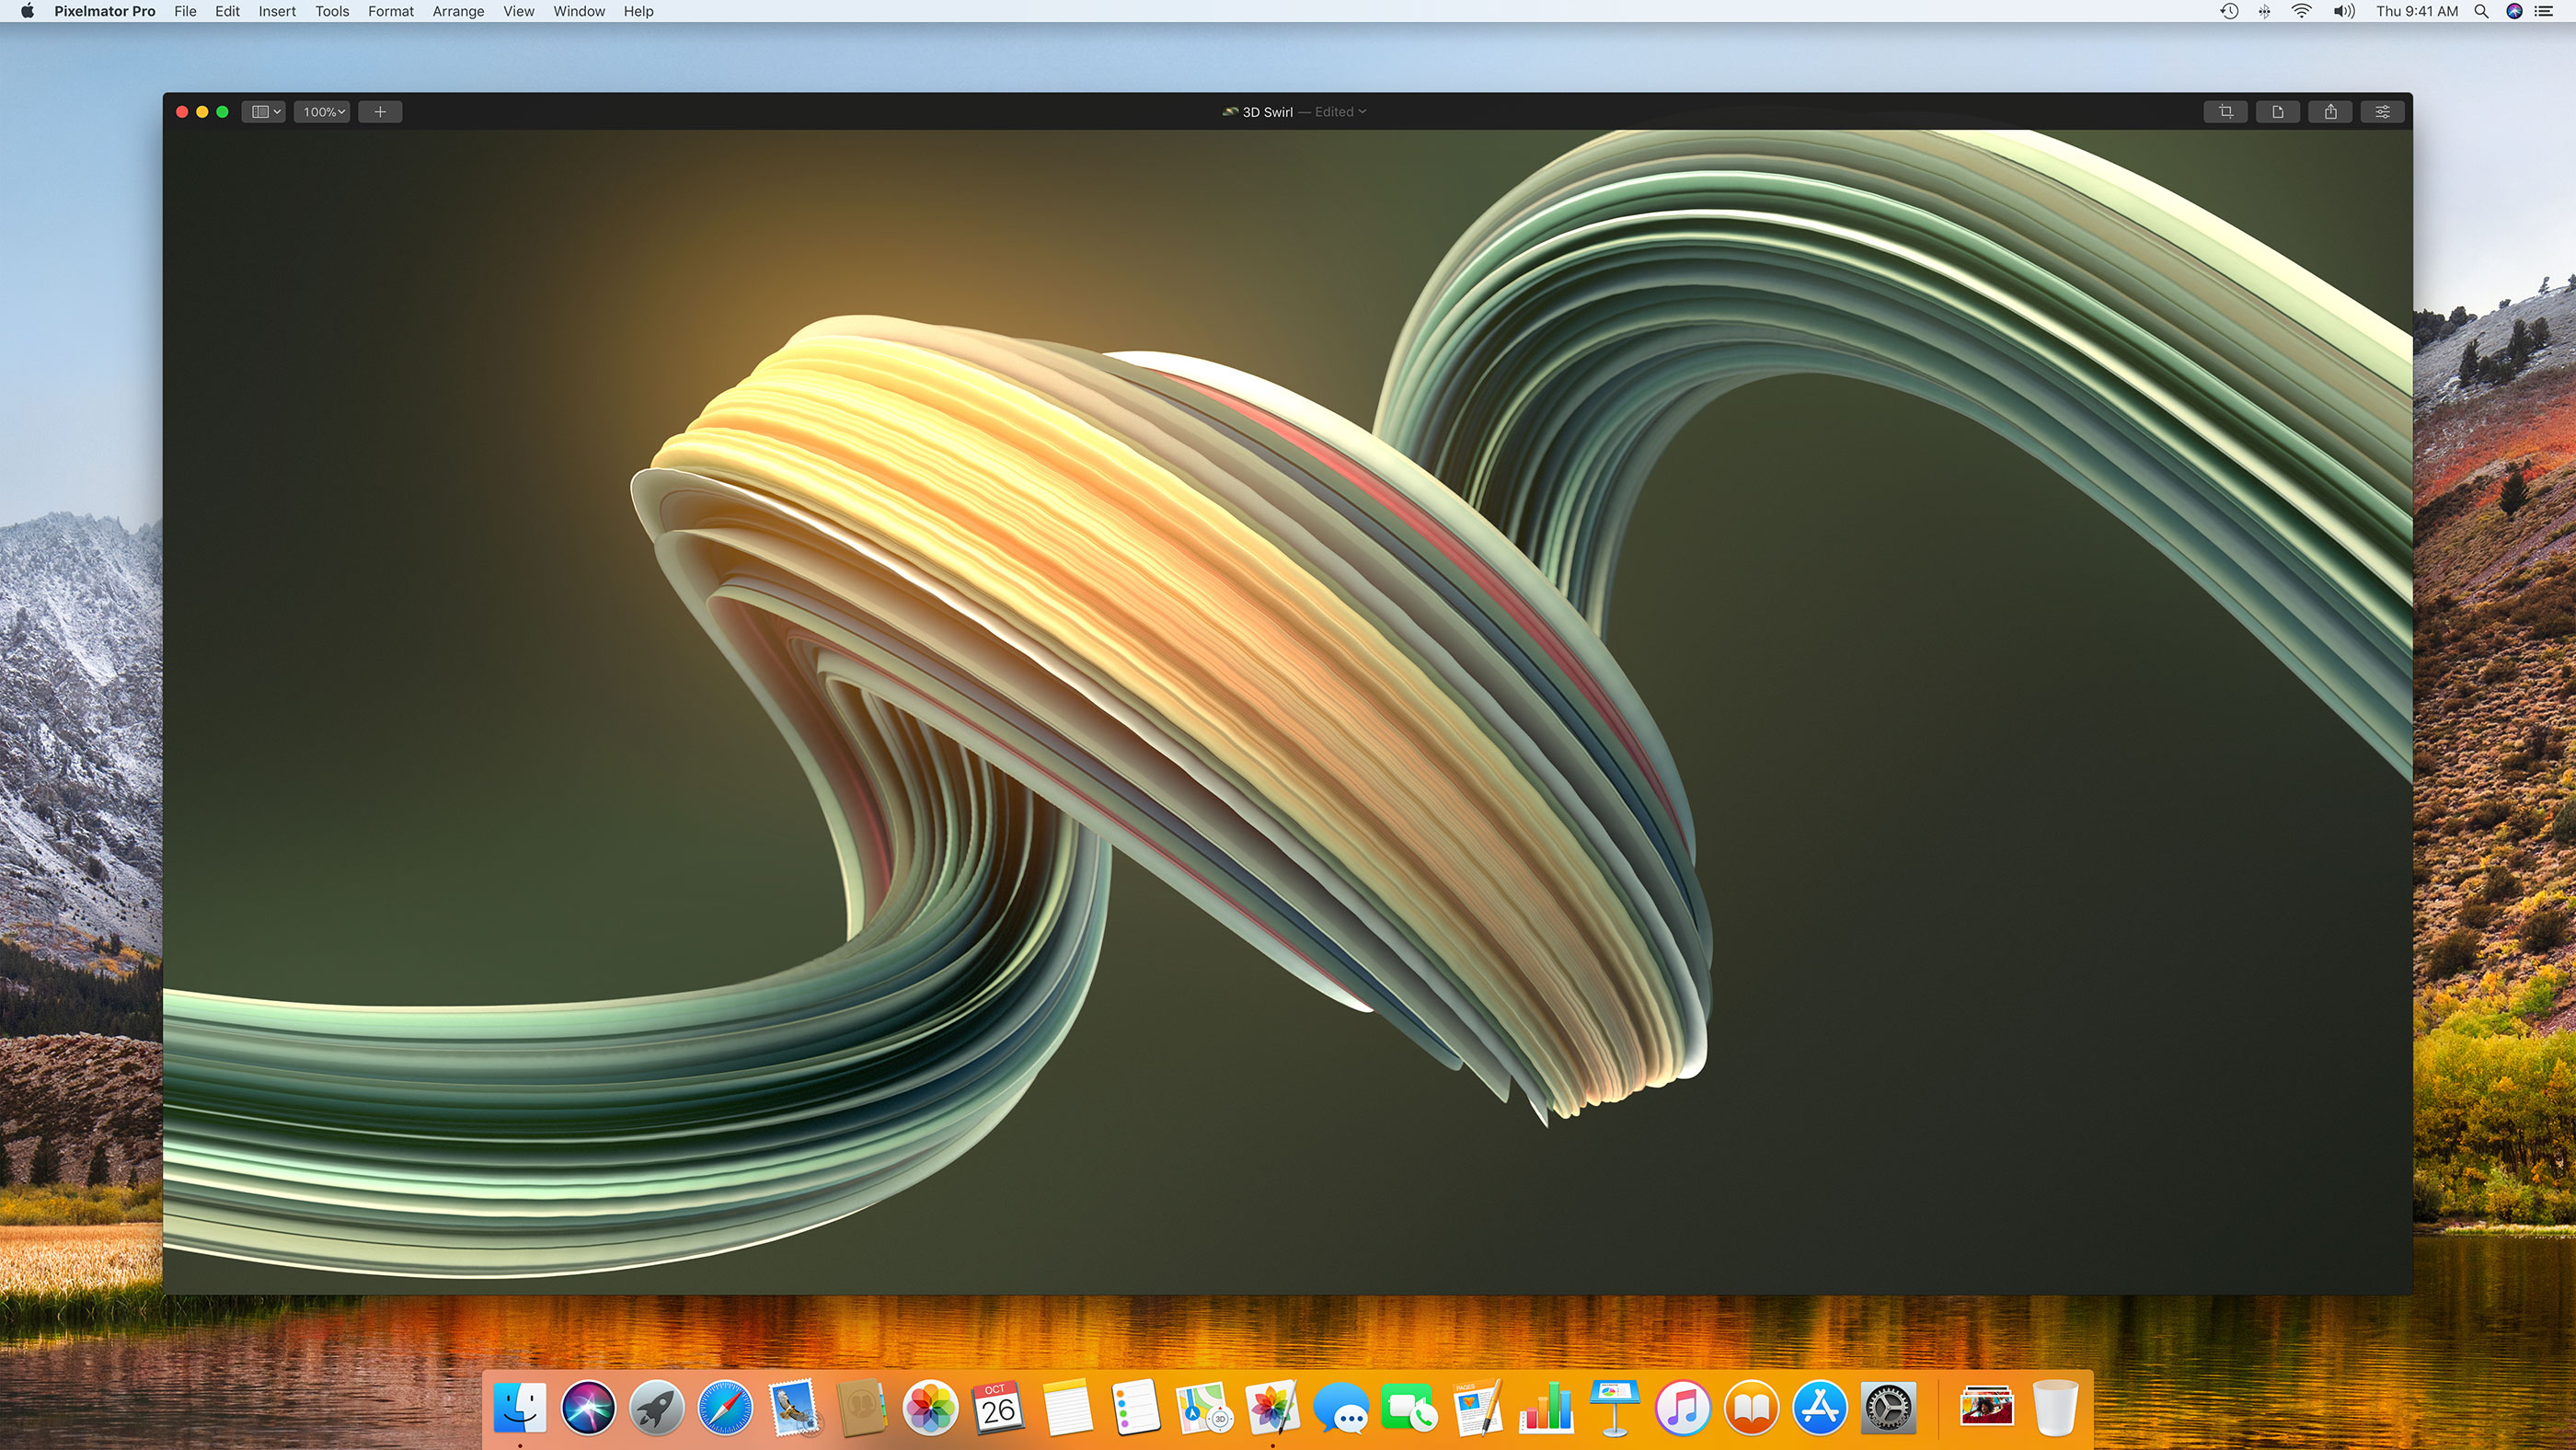Viewport: 2576px width, 1450px height.
Task: Click the Crop tool in the toolbar
Action: [x=2225, y=112]
